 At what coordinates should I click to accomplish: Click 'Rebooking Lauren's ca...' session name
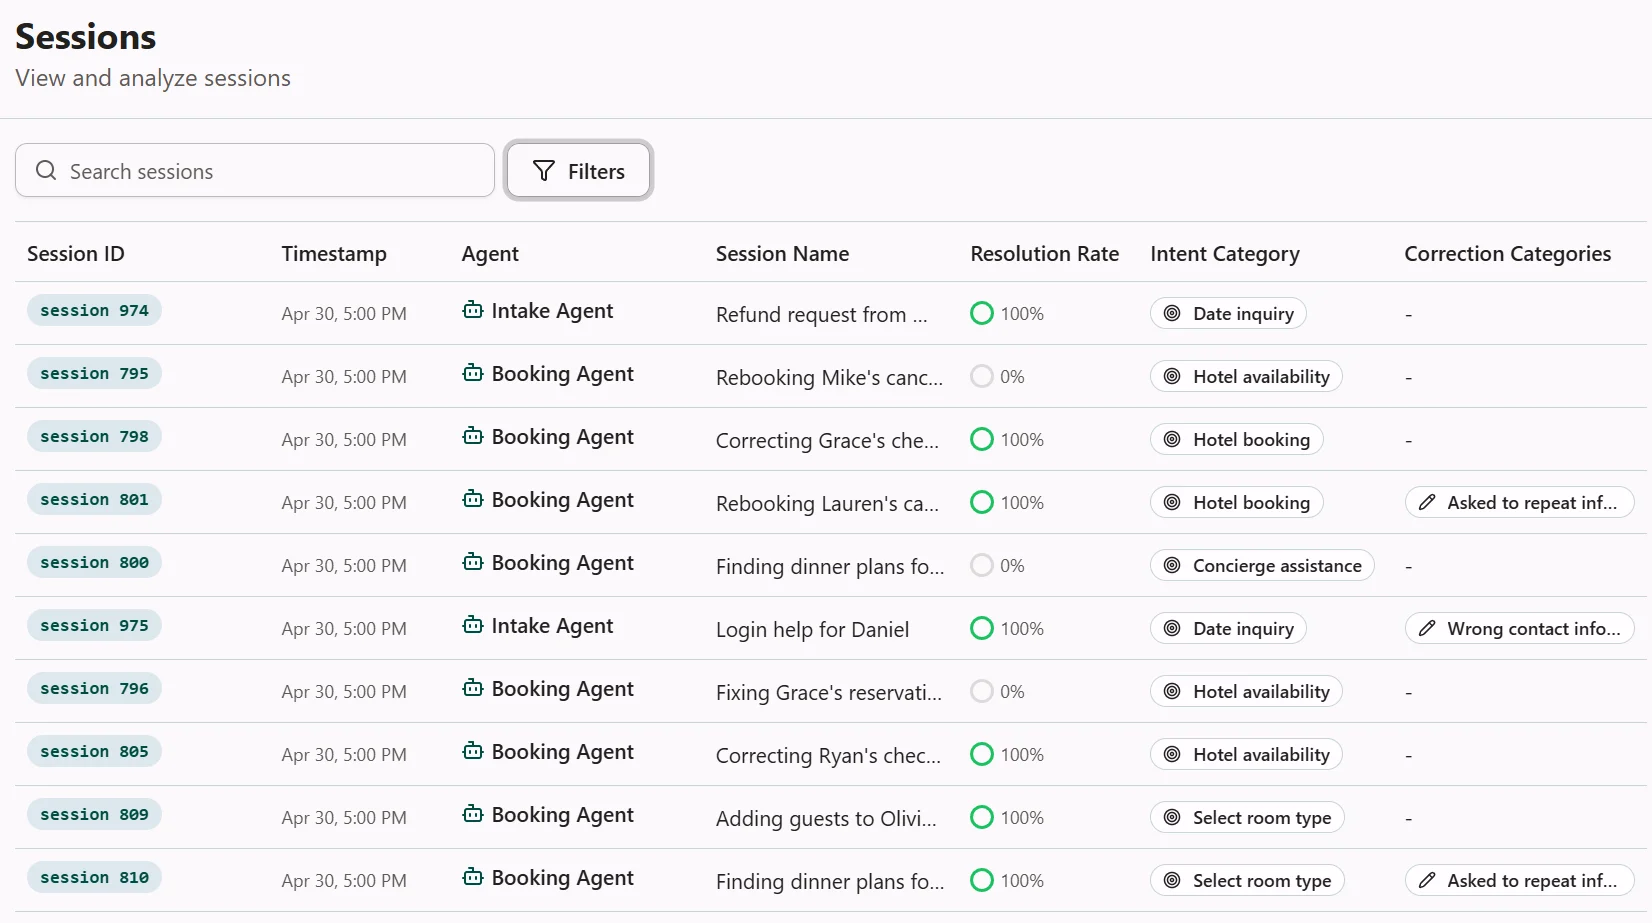tap(827, 503)
